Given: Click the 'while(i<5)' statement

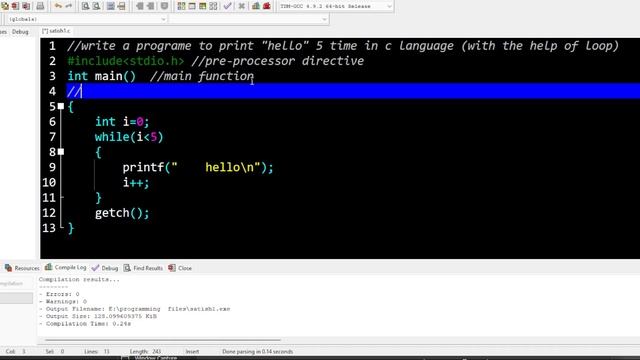Looking at the screenshot, I should click(129, 137).
